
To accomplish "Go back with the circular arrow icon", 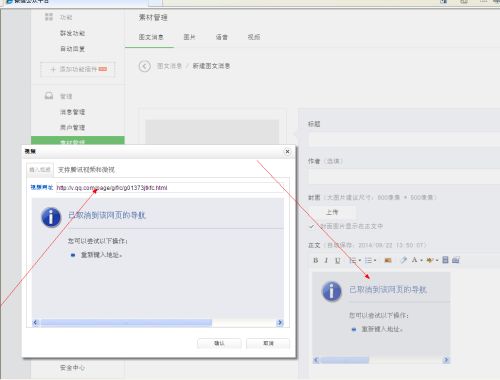I will 144,66.
